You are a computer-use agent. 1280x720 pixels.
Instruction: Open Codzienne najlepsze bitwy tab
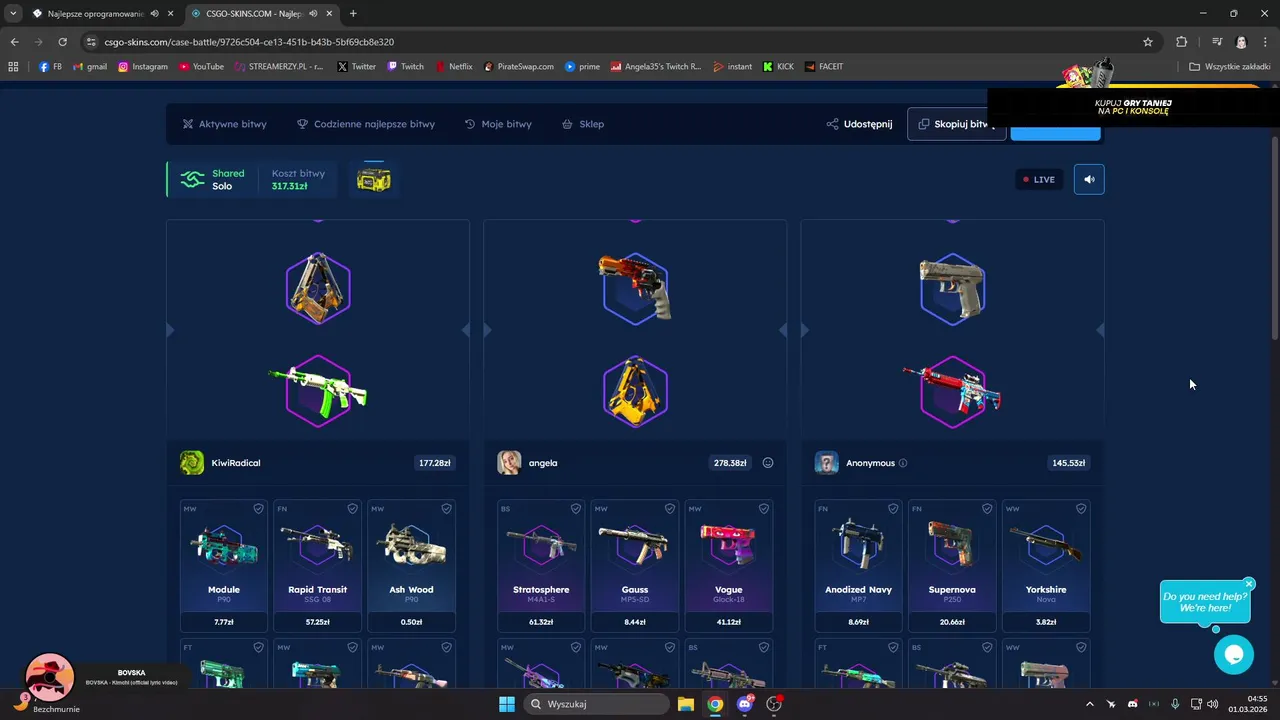pos(365,124)
